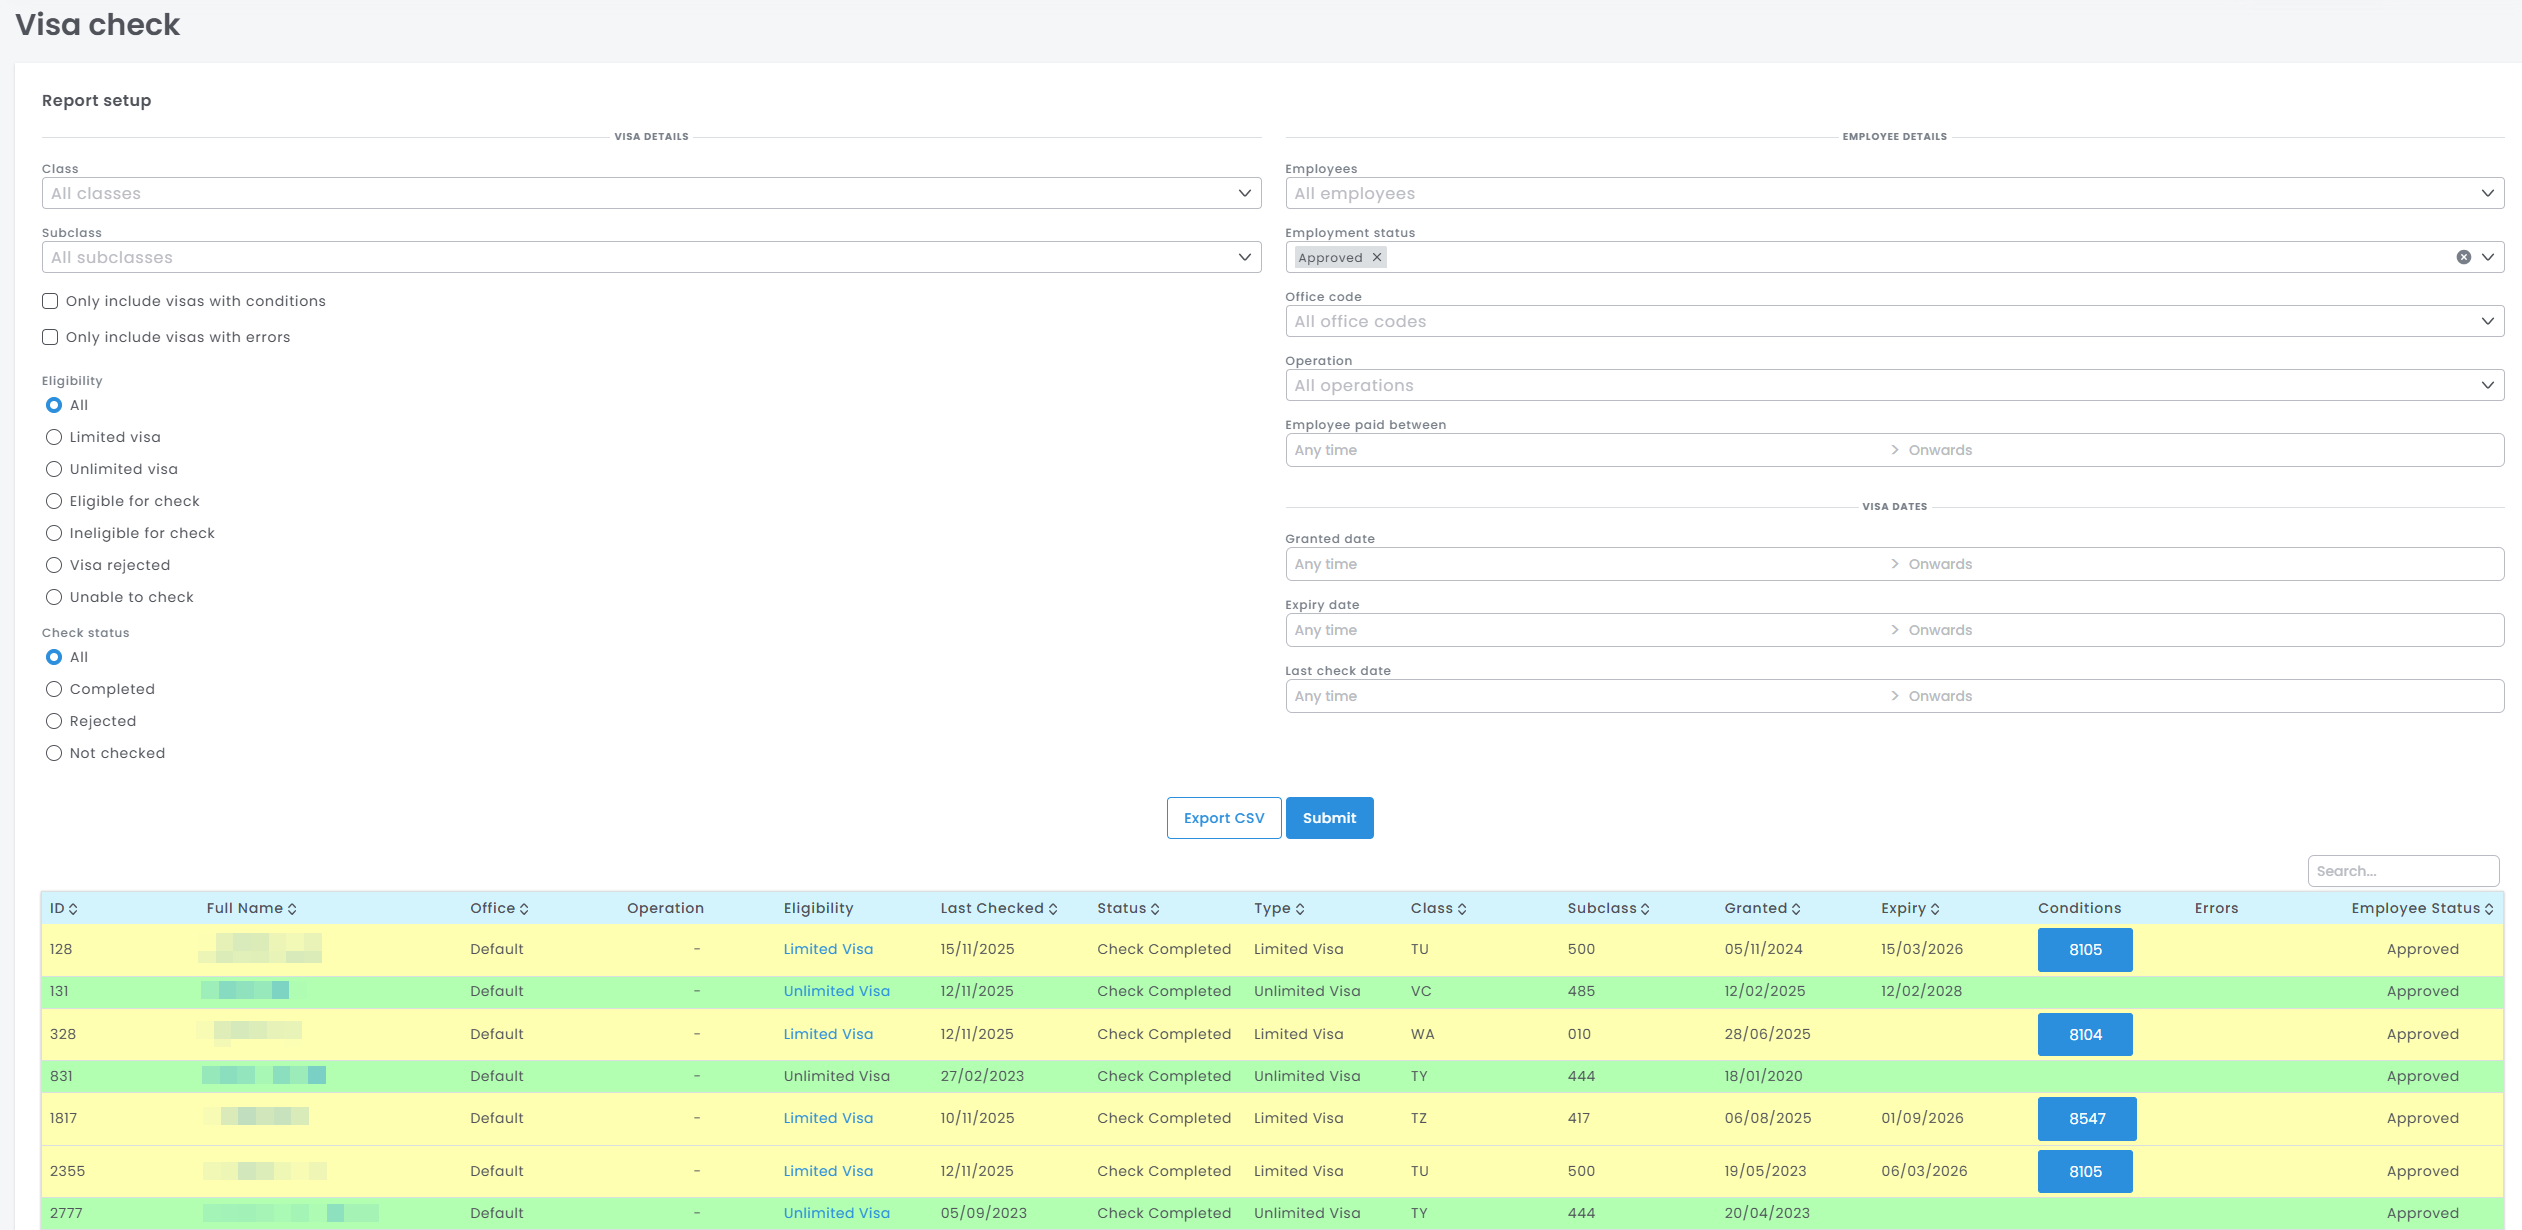Open Unlimited Visa link for ID 131
2522x1230 pixels.
click(x=836, y=991)
